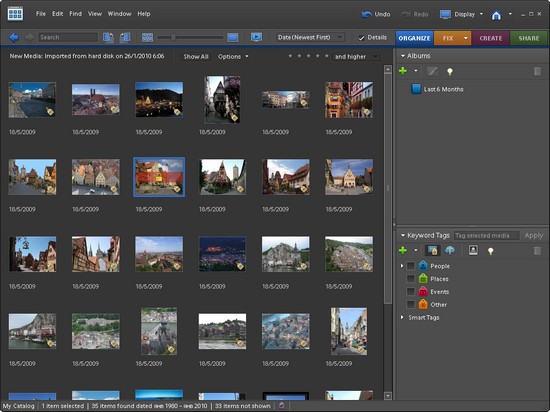The image size is (550, 412).
Task: Expand the Smart Tags category
Action: [402, 317]
